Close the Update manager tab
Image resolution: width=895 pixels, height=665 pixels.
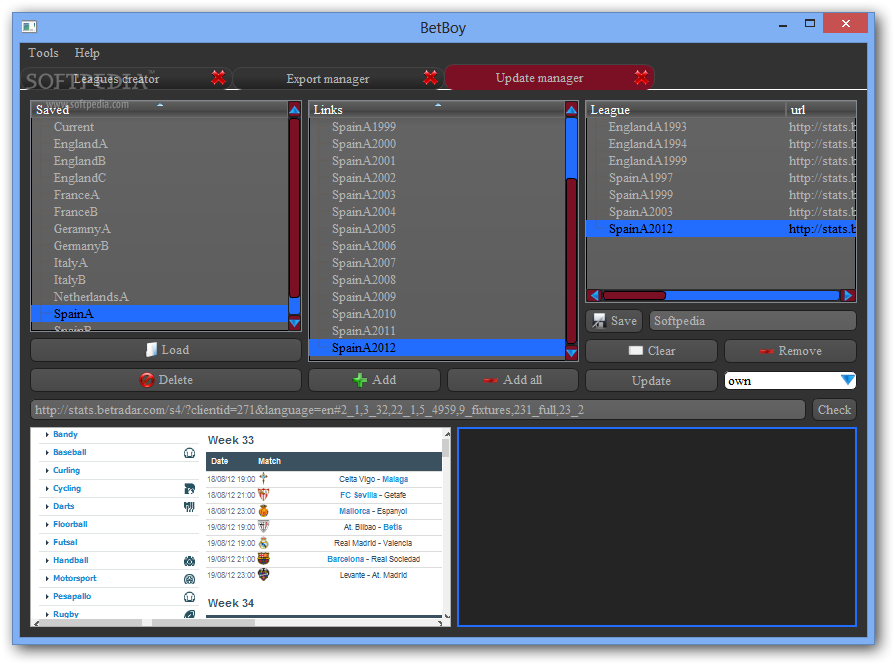[x=642, y=78]
